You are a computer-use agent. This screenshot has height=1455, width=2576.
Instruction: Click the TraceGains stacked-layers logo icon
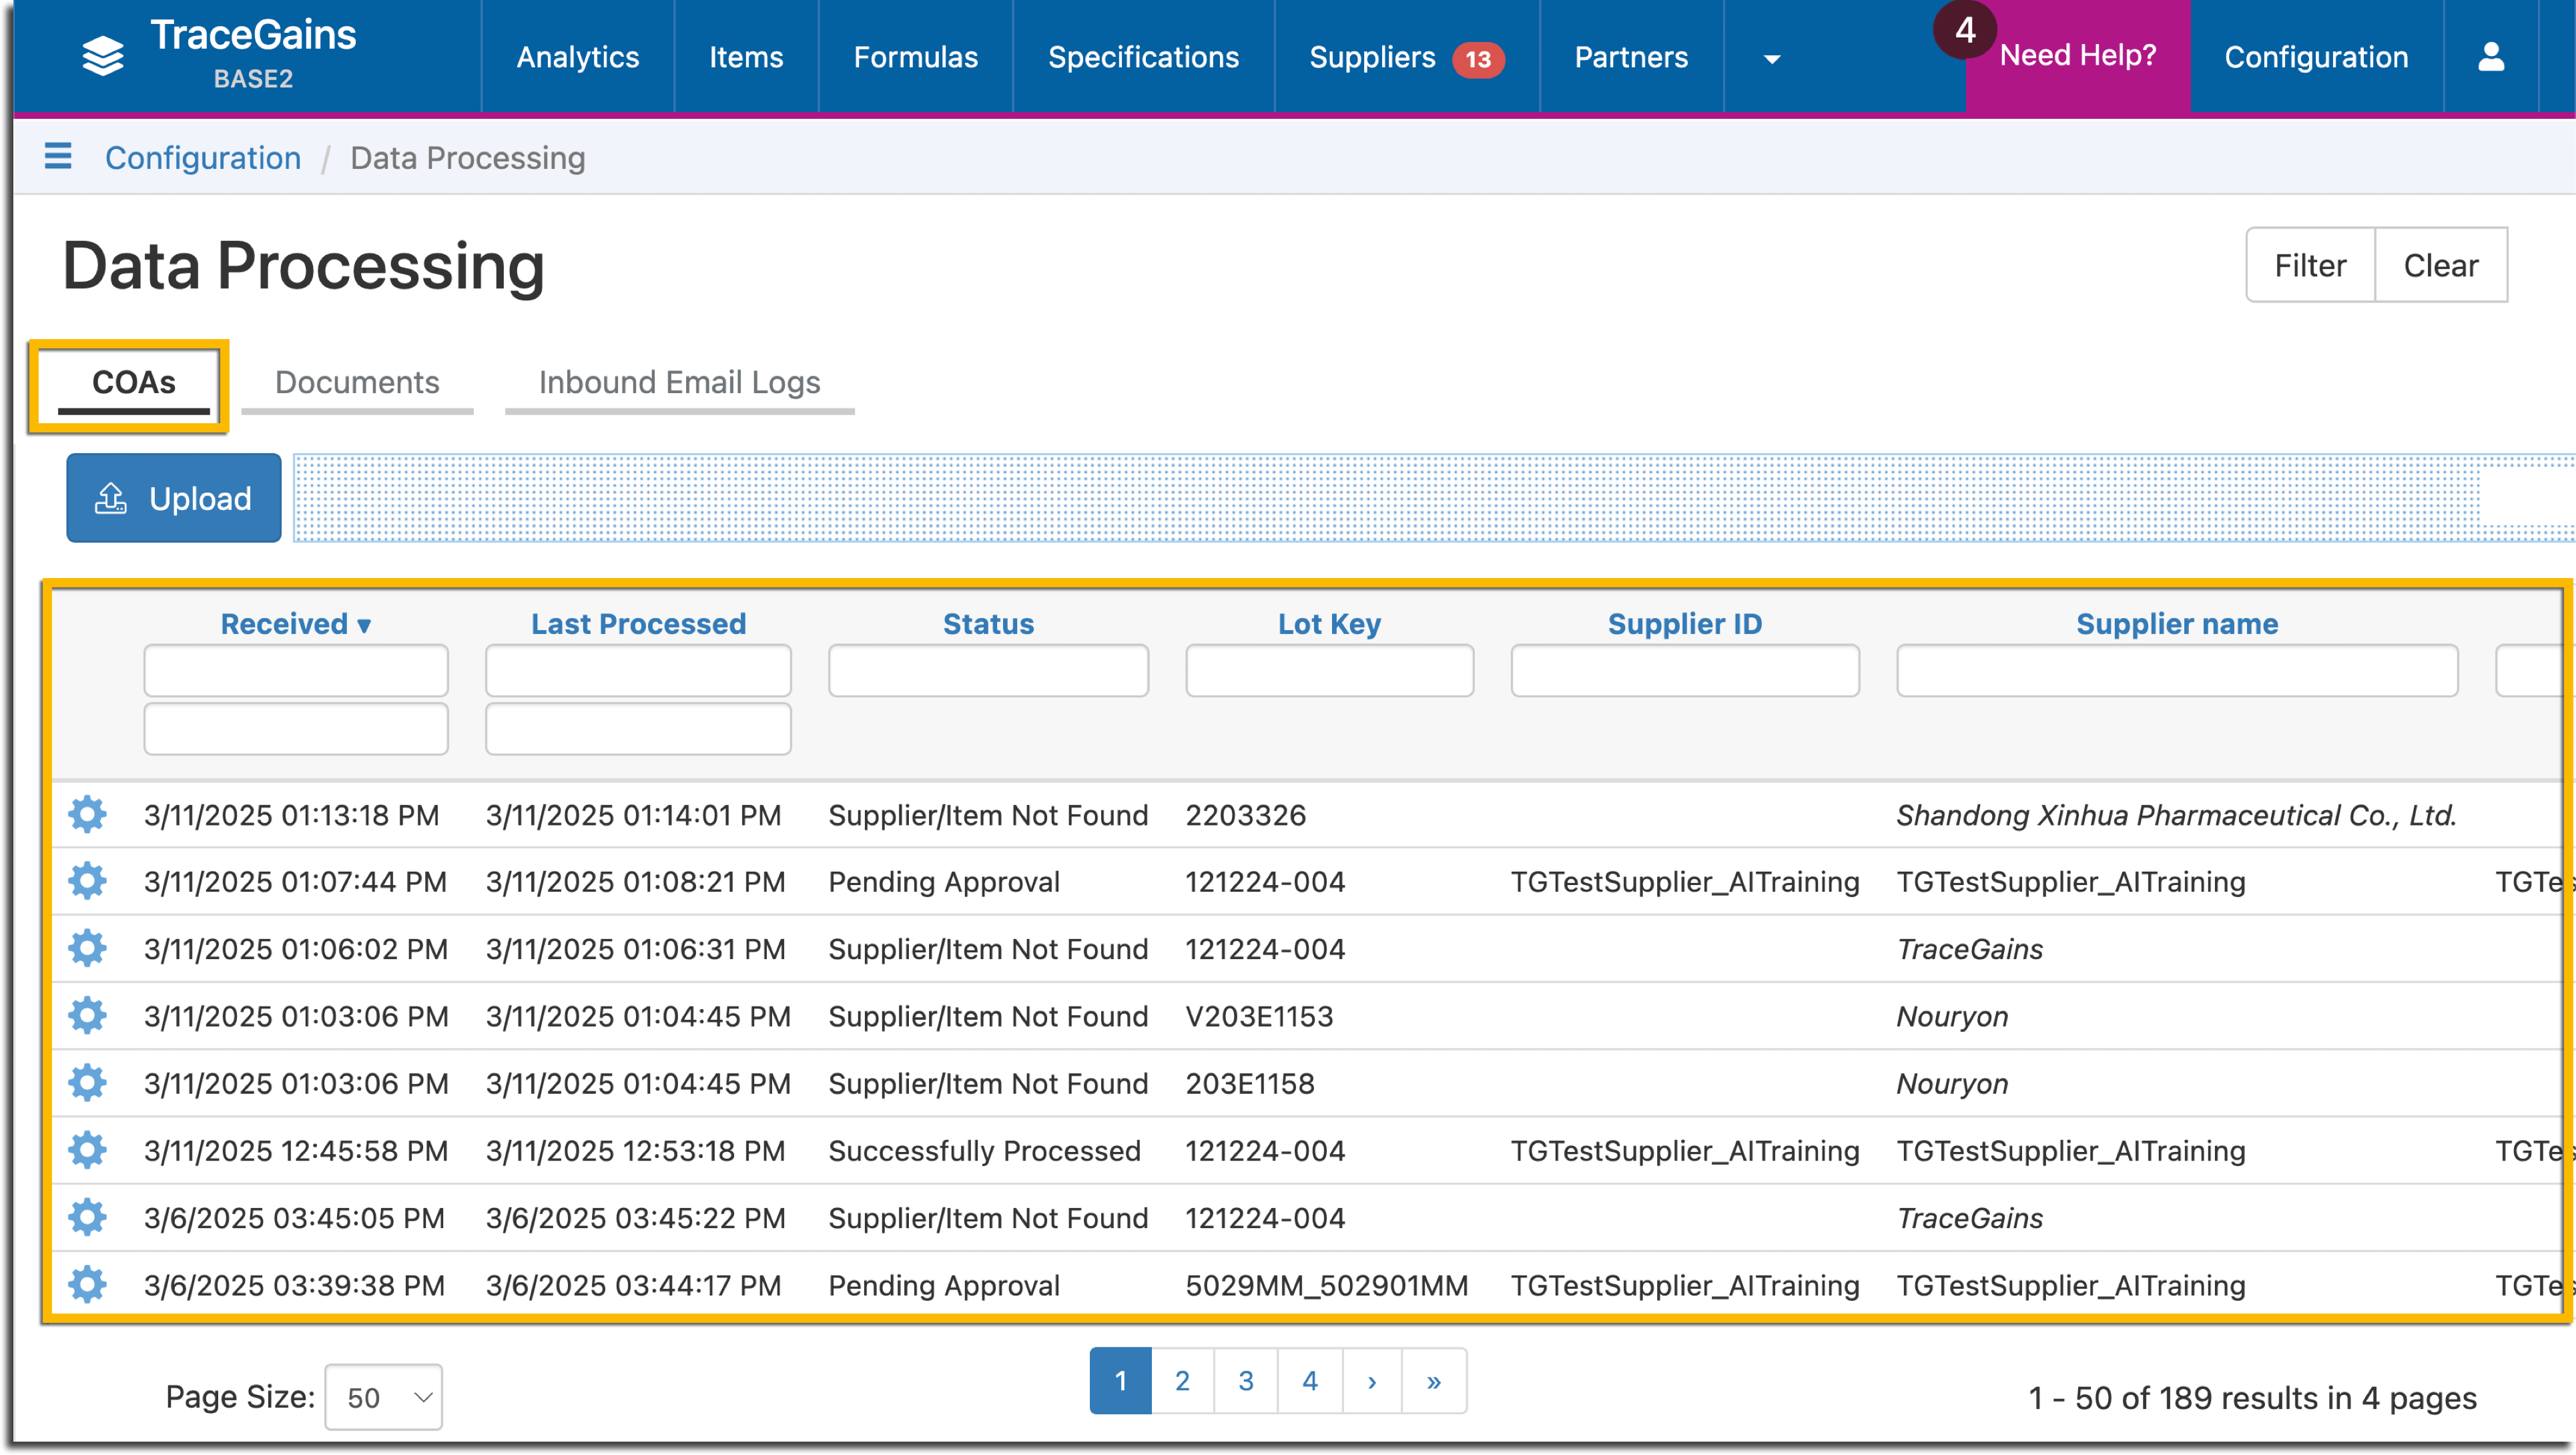(x=102, y=56)
